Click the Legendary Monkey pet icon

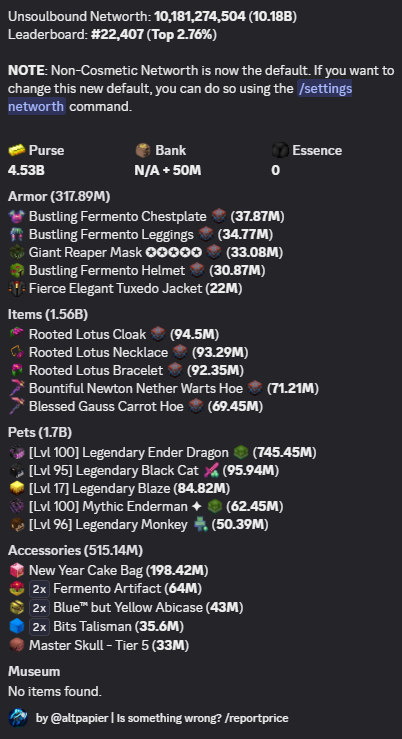click(x=16, y=525)
